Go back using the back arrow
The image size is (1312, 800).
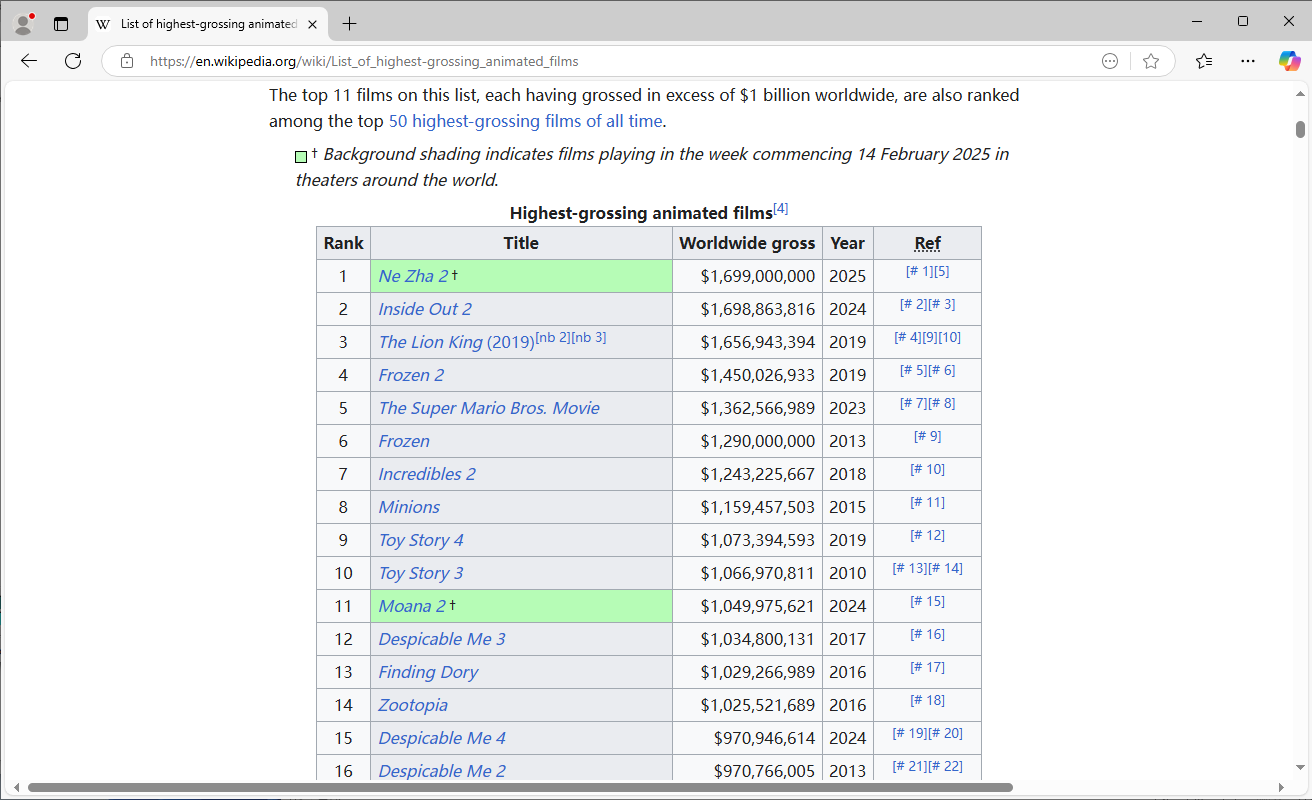tap(29, 61)
